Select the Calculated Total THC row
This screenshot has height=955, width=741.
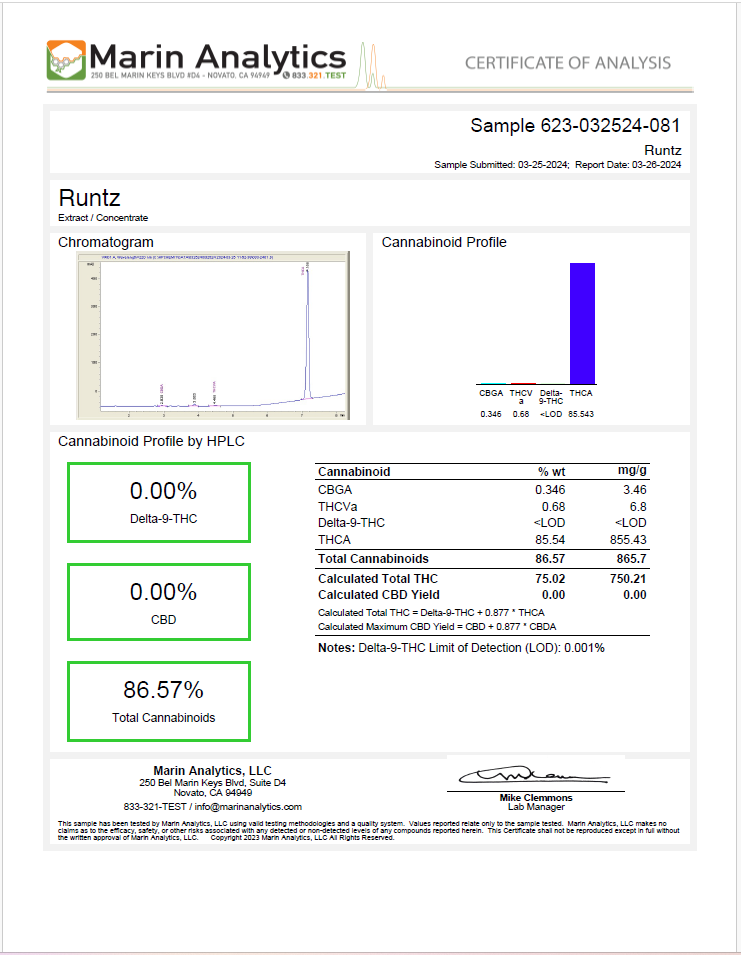click(x=482, y=578)
